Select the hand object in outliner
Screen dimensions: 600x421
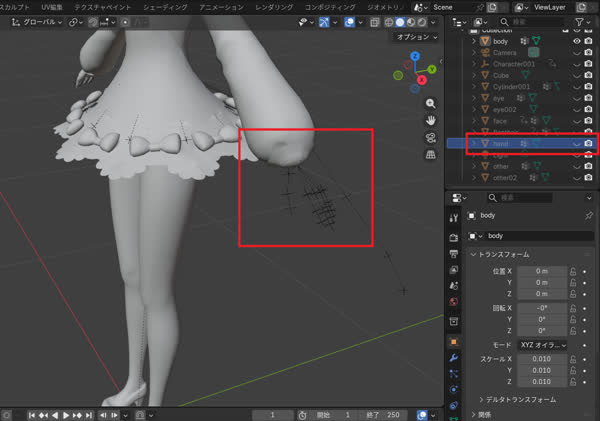500,144
